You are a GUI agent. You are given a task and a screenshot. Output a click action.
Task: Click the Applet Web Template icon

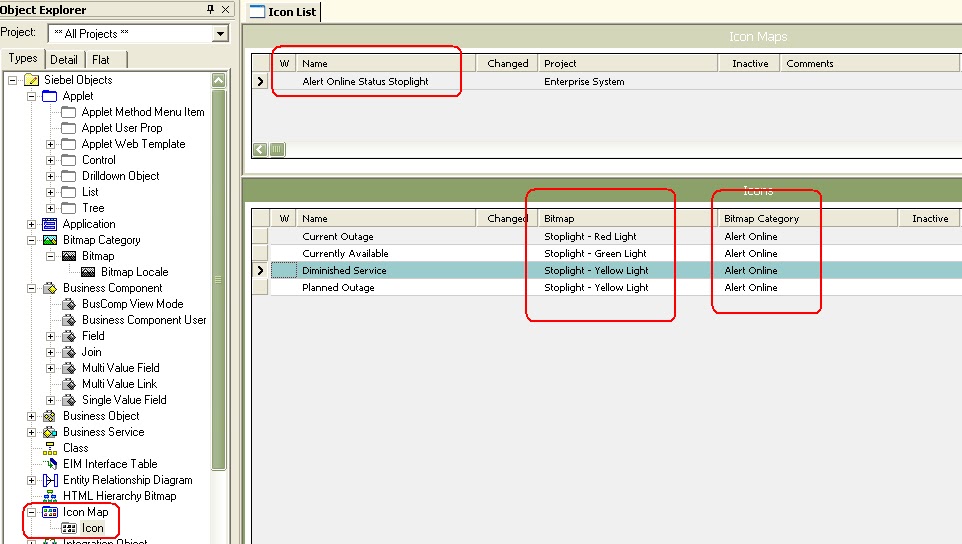69,144
